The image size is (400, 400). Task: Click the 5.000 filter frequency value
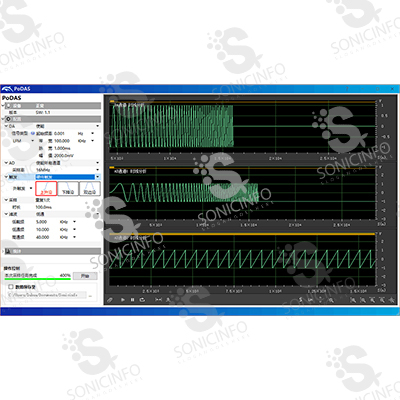(x=41, y=222)
